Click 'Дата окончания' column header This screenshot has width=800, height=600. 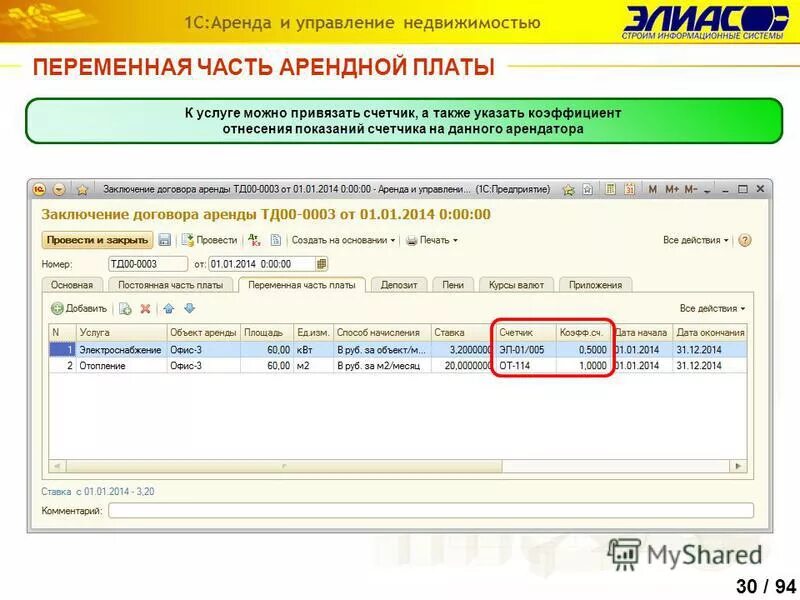click(x=710, y=332)
